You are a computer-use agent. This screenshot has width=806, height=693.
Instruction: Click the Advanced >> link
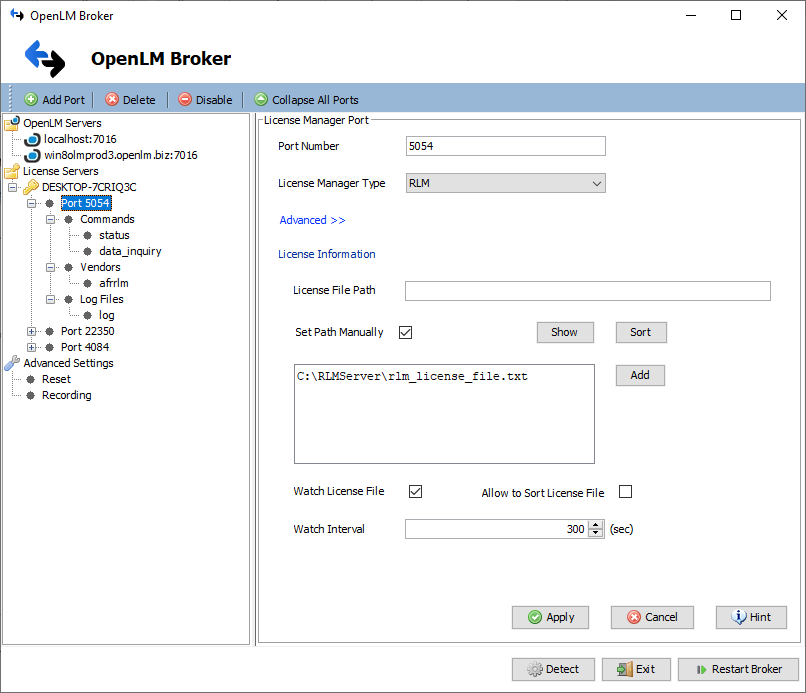tap(312, 220)
